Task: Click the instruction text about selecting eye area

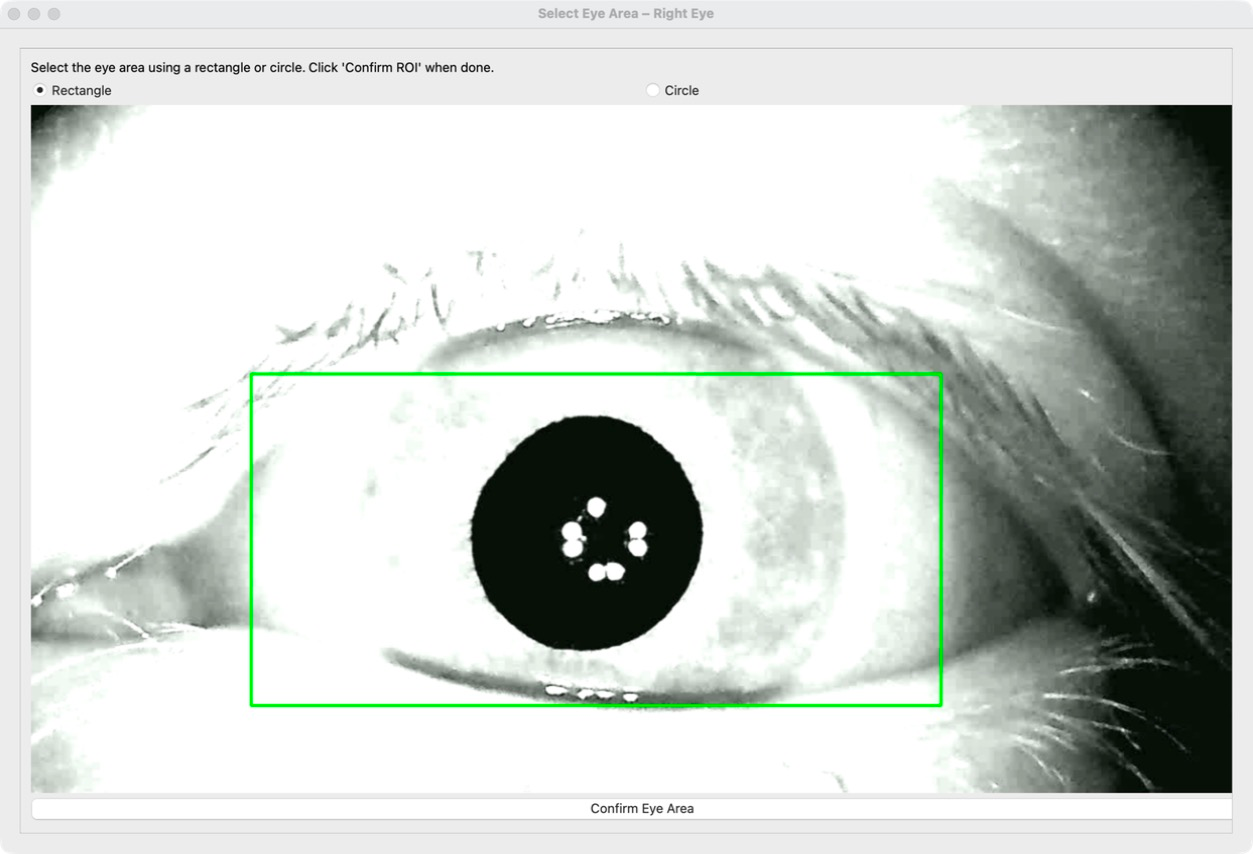Action: pos(262,68)
